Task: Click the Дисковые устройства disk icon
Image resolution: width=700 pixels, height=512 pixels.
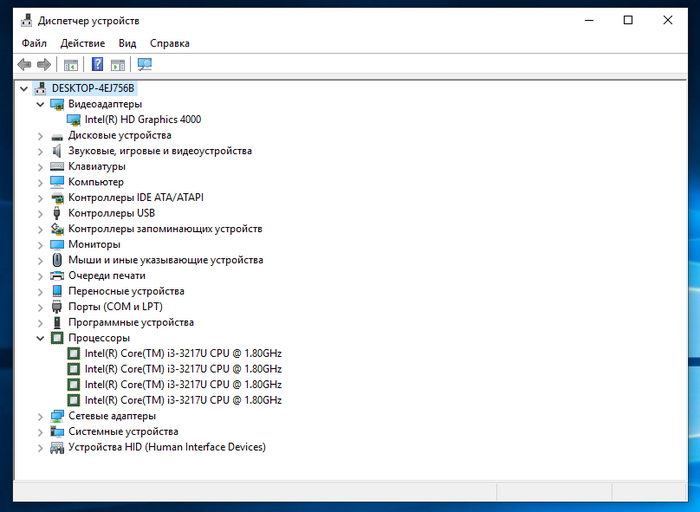Action: point(57,136)
